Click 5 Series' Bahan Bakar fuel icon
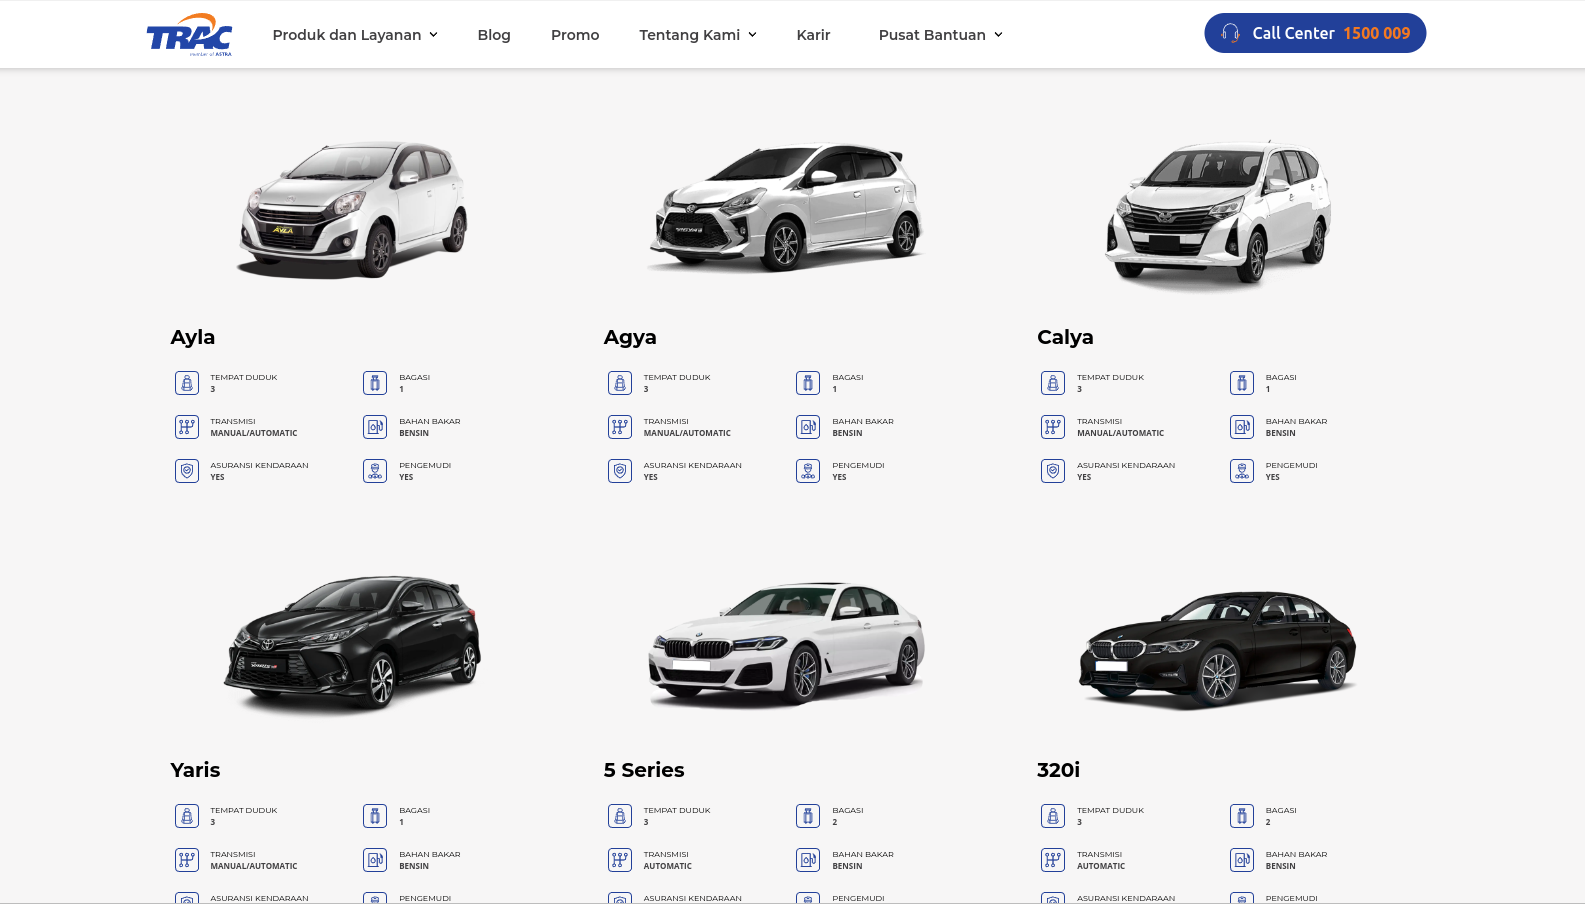This screenshot has width=1585, height=904. point(808,860)
